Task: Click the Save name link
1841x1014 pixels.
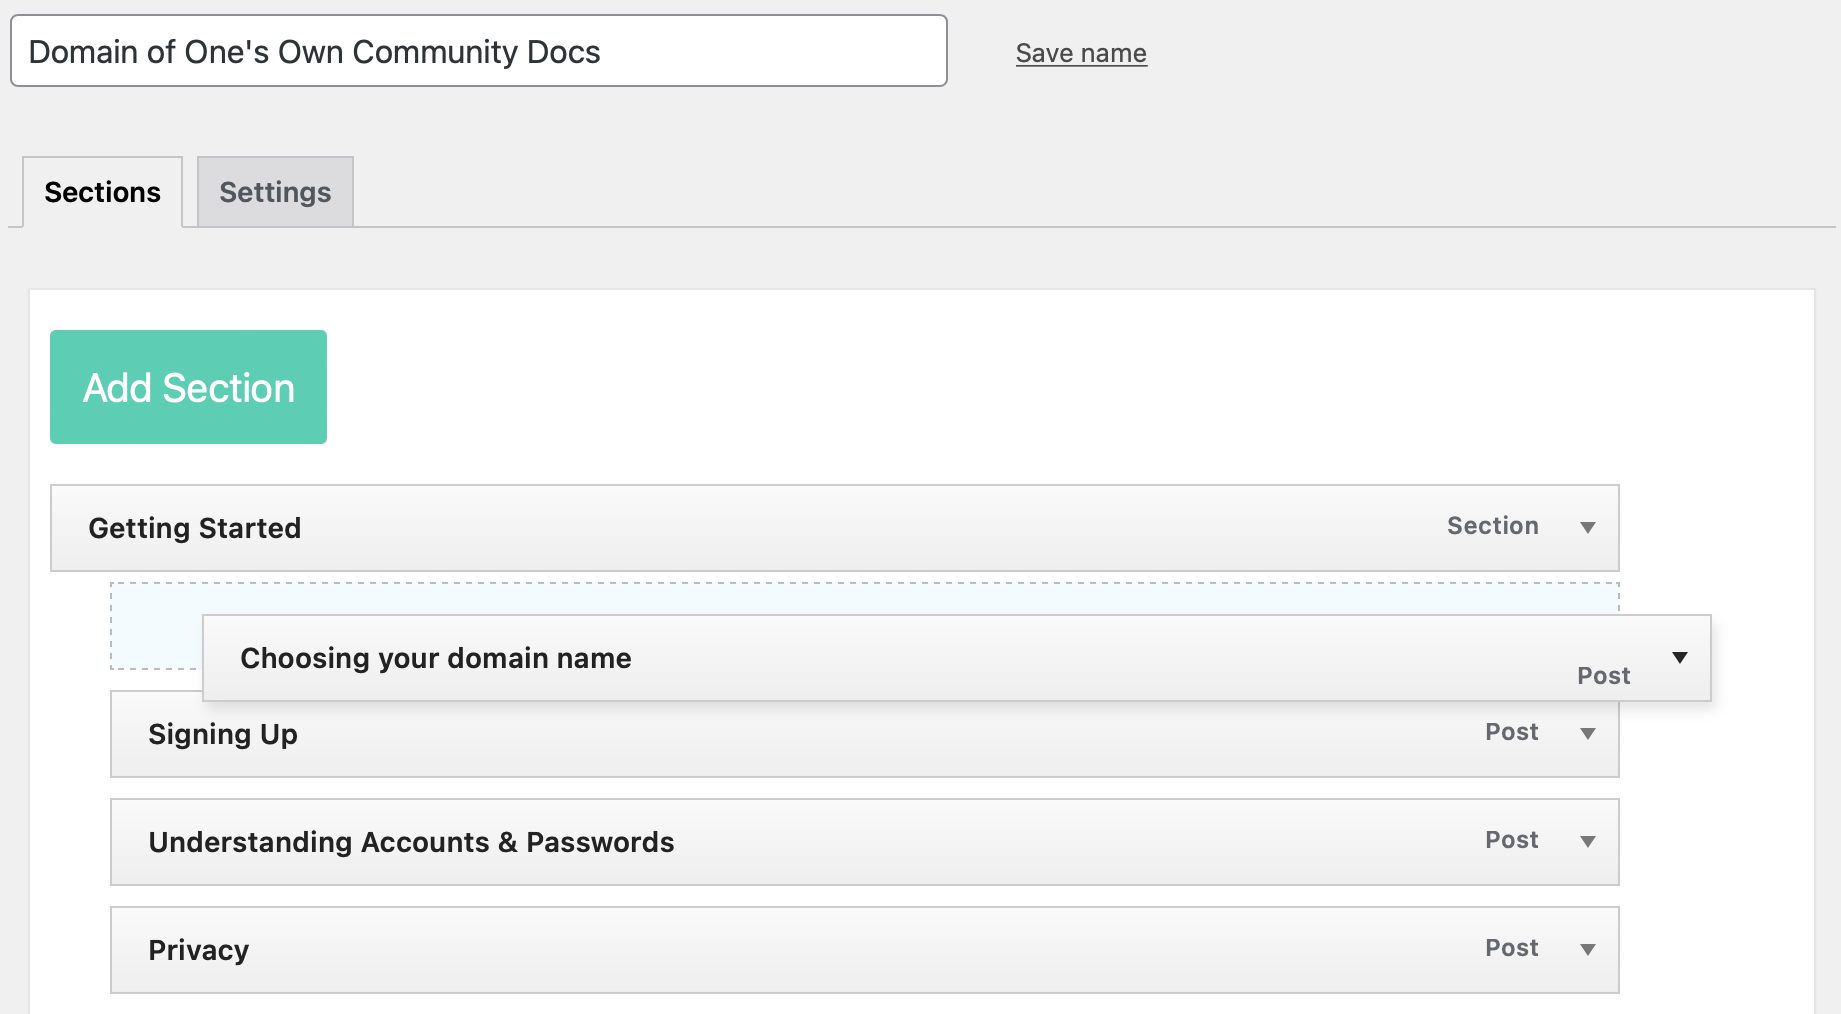Action: pyautogui.click(x=1081, y=53)
